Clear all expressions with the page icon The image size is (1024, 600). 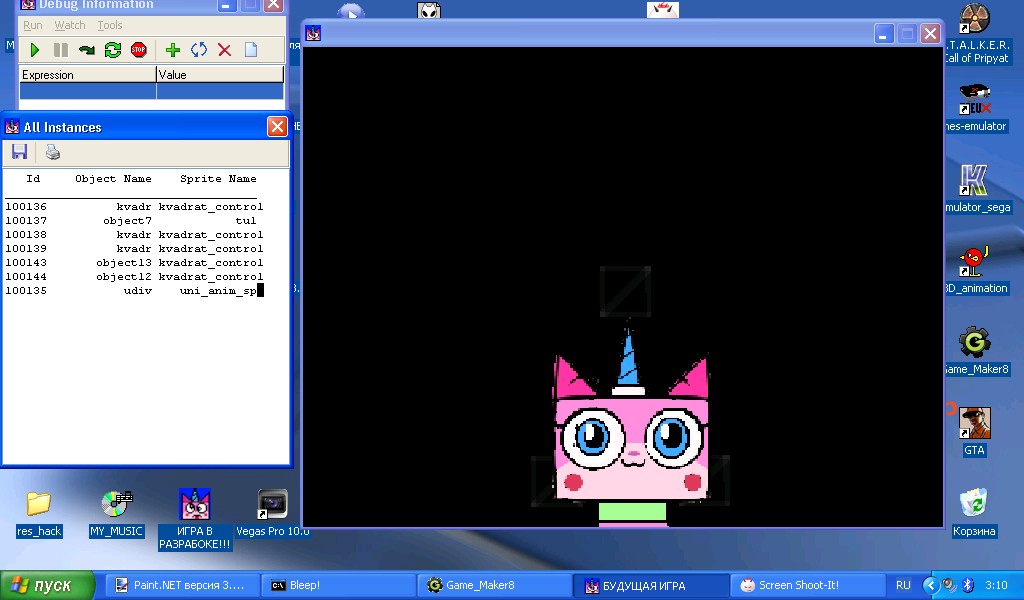(x=251, y=50)
